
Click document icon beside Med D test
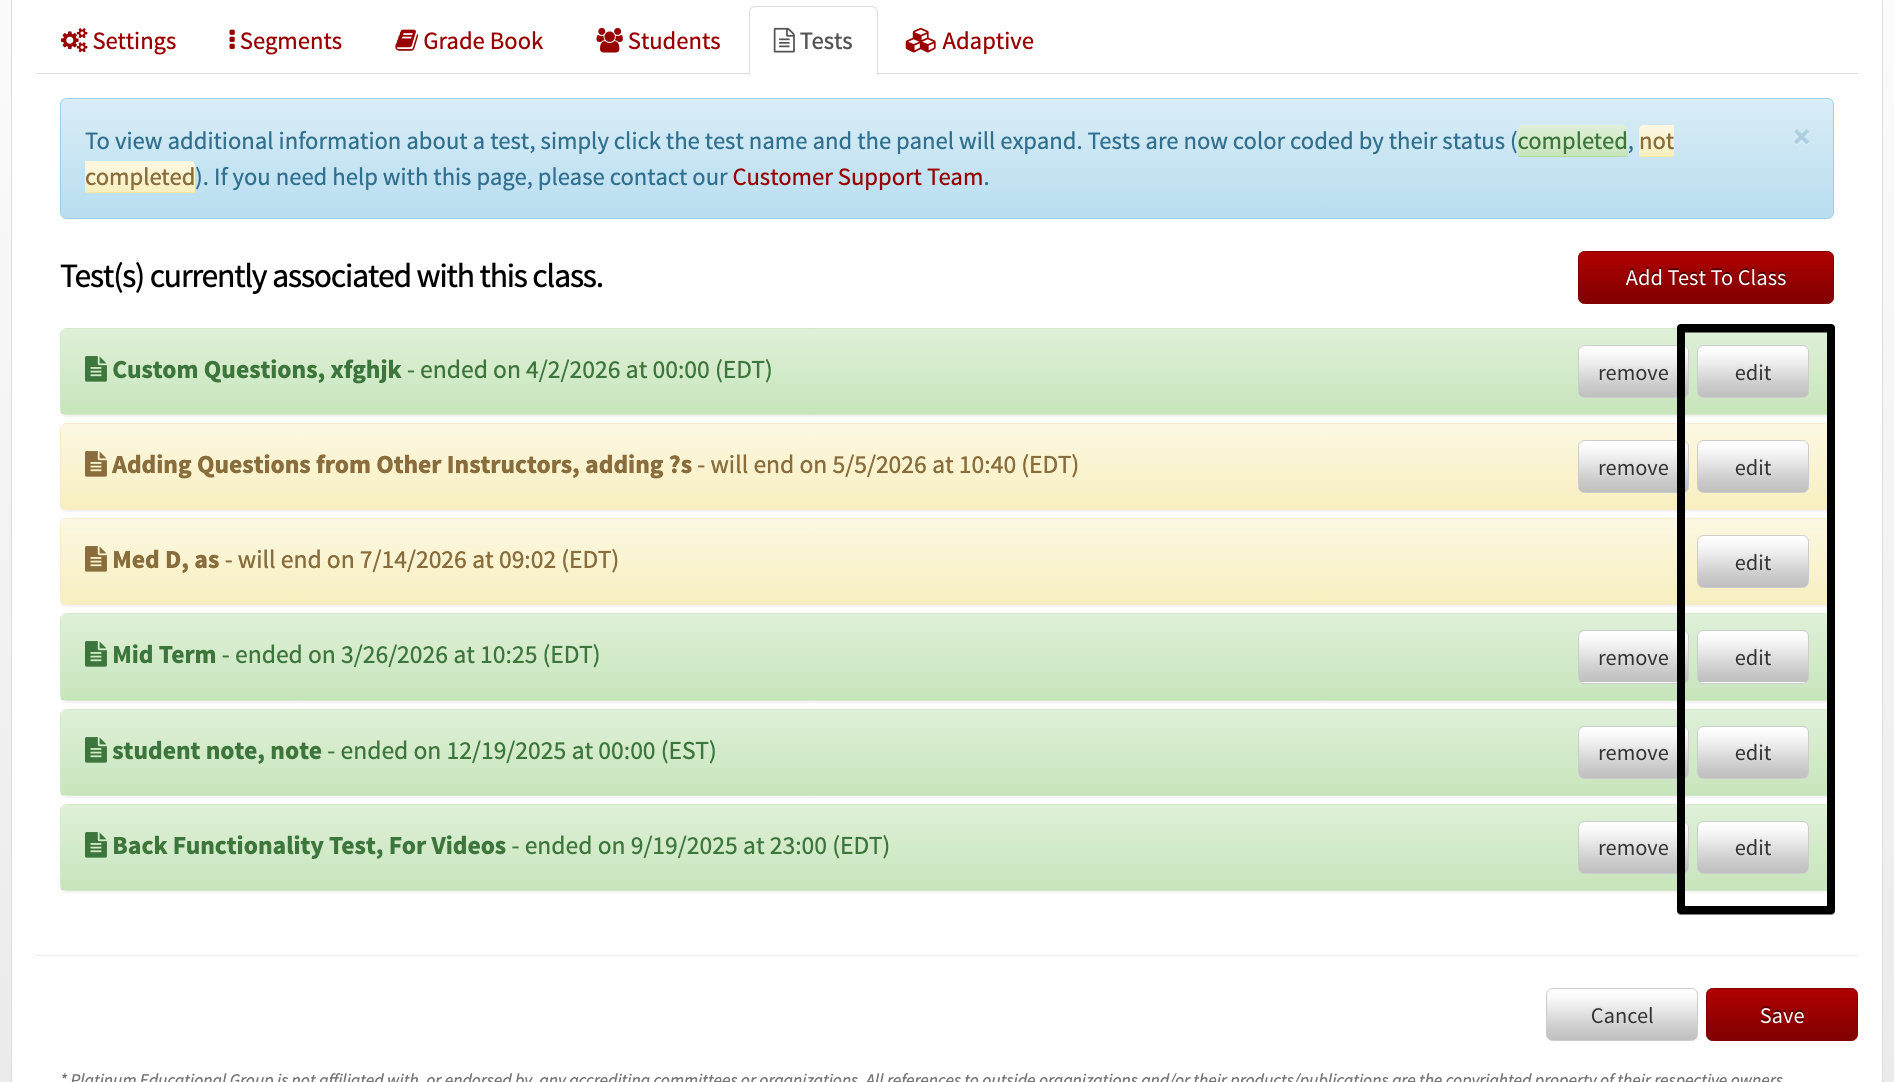96,559
